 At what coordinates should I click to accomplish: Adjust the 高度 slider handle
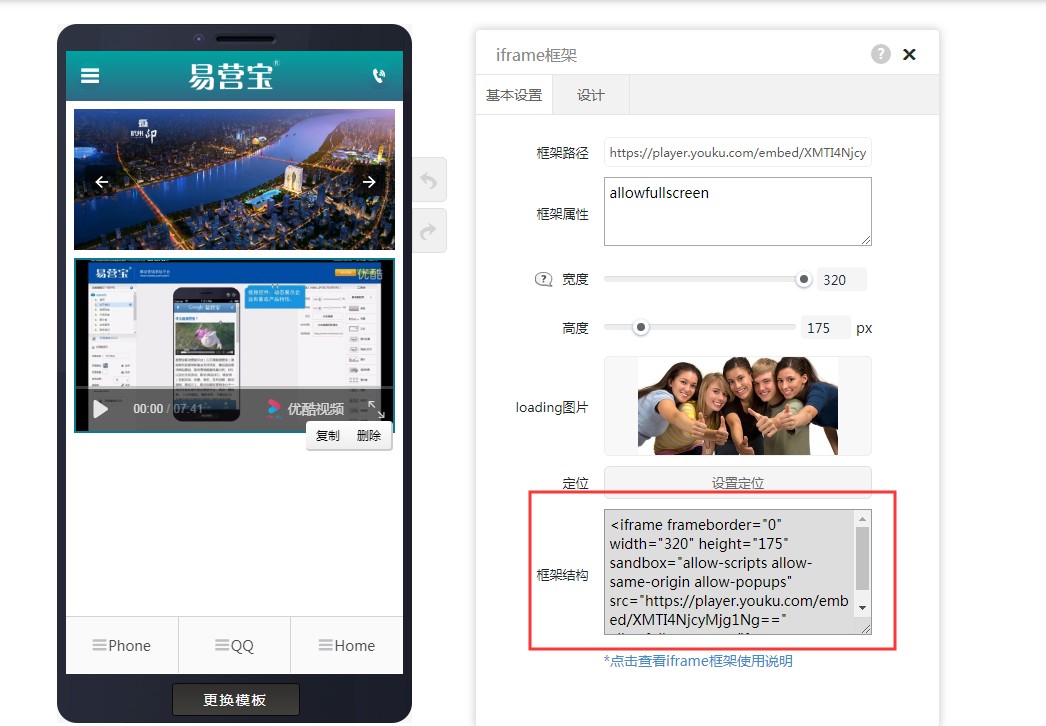pyautogui.click(x=640, y=327)
